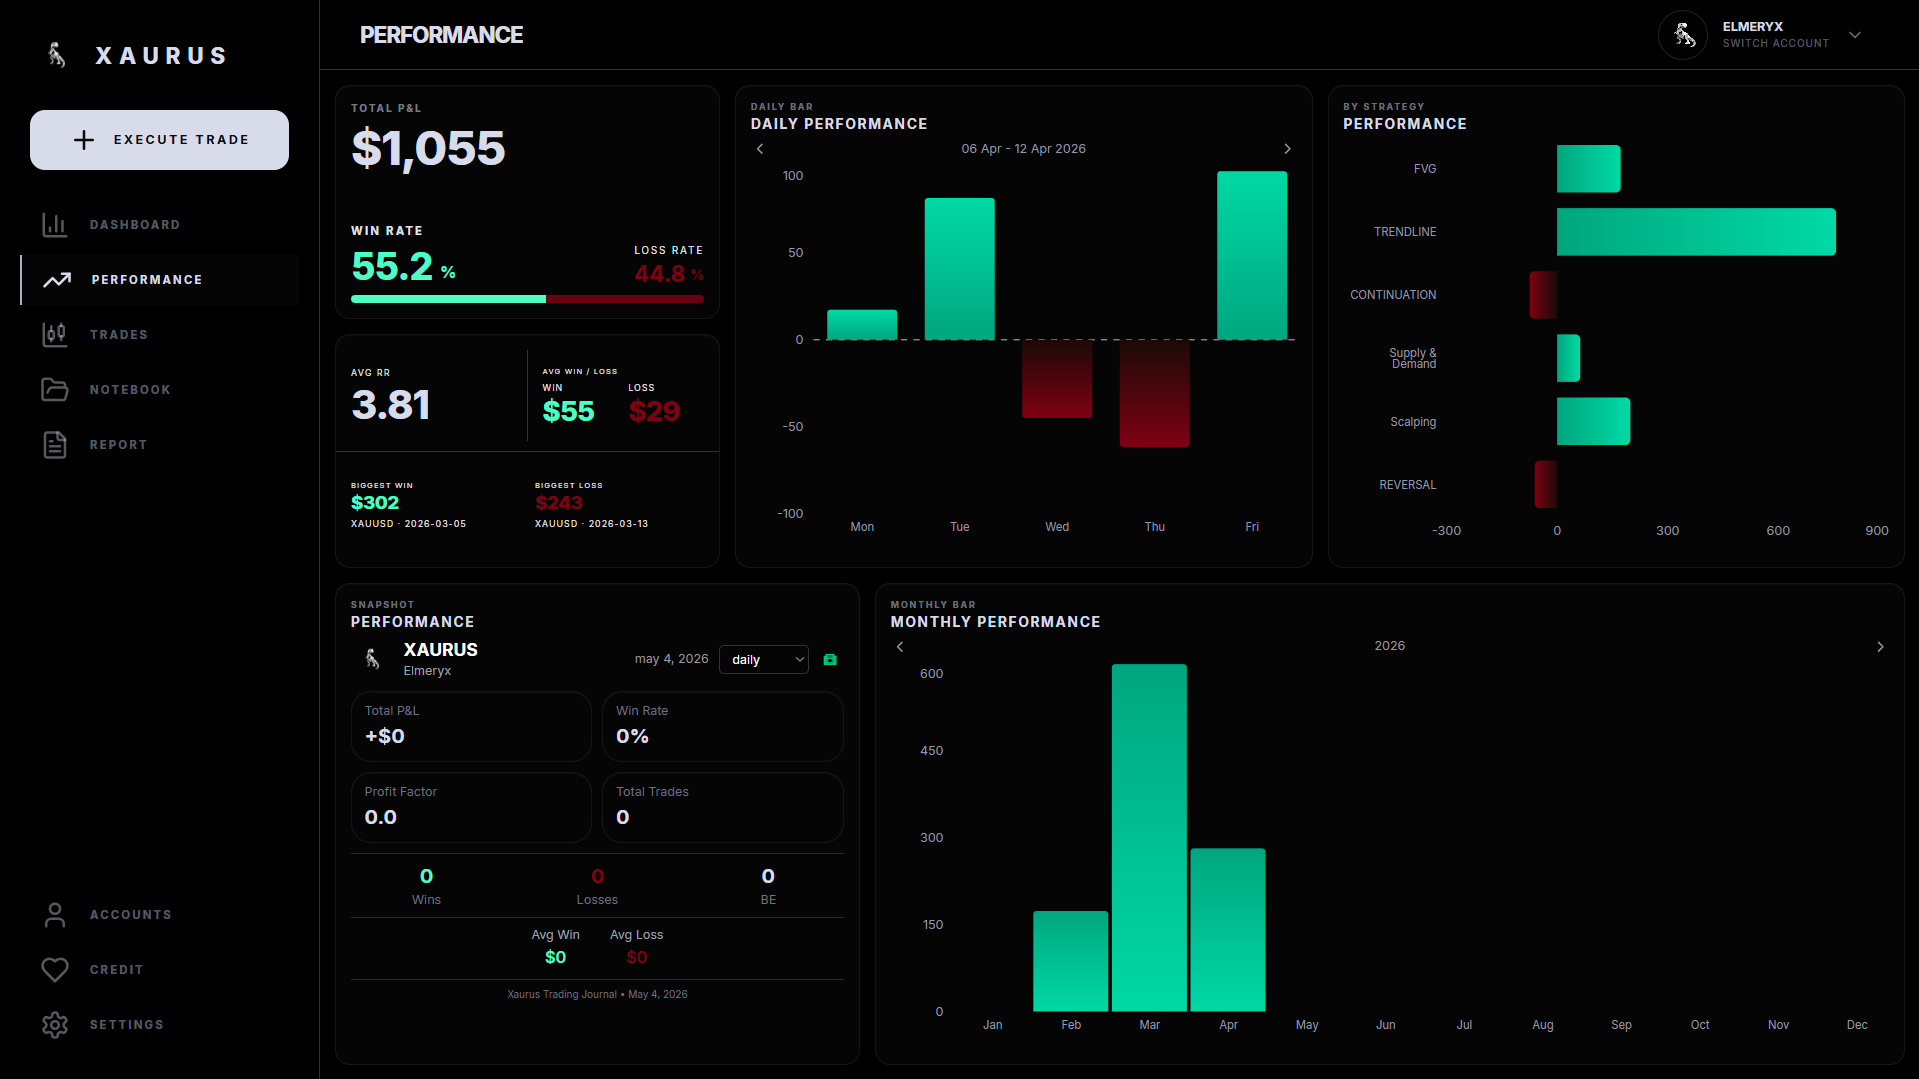Click the Elmeryx profile avatar

point(1683,35)
